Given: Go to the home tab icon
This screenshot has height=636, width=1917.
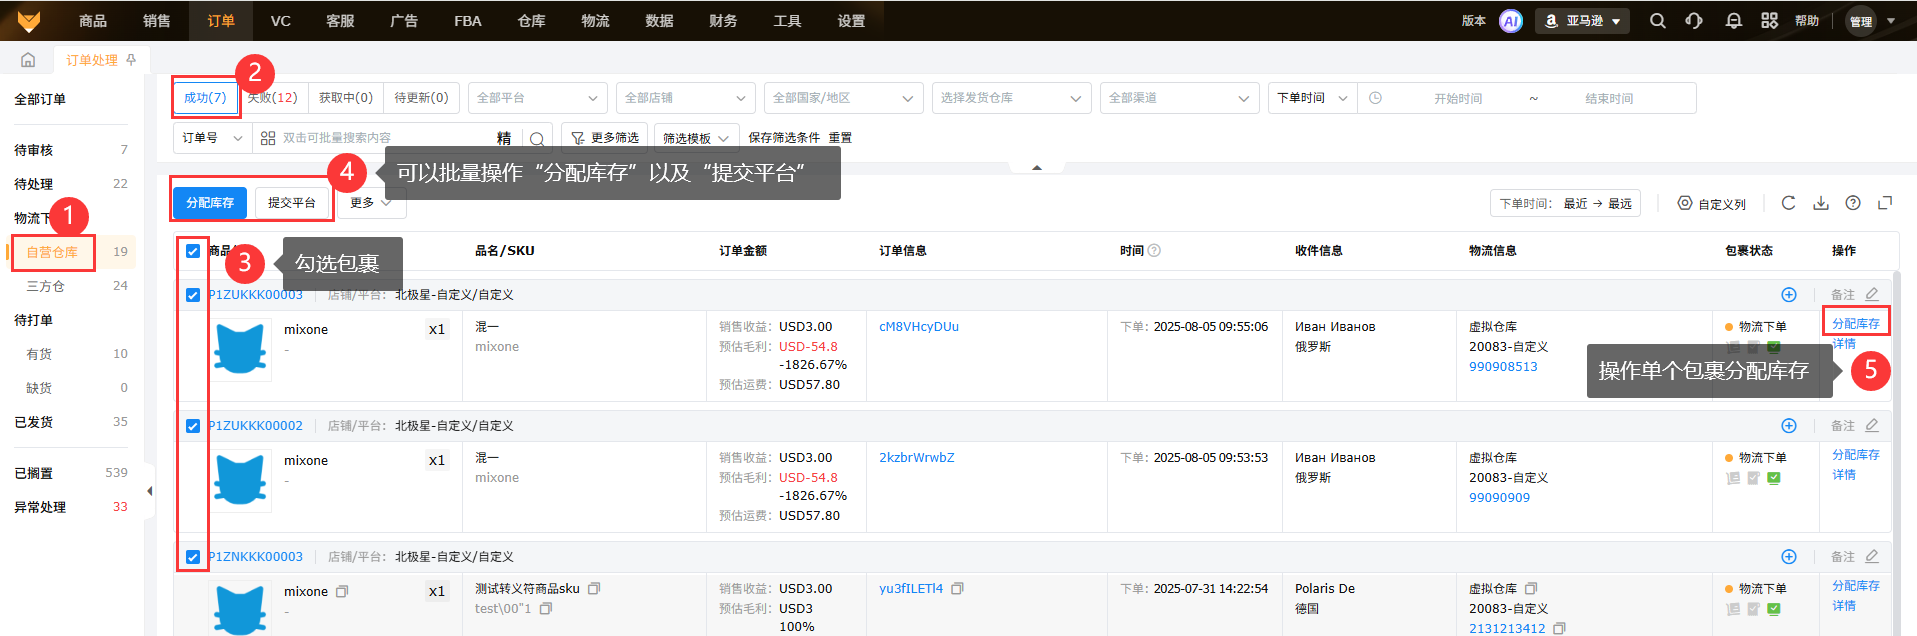Looking at the screenshot, I should pyautogui.click(x=28, y=60).
